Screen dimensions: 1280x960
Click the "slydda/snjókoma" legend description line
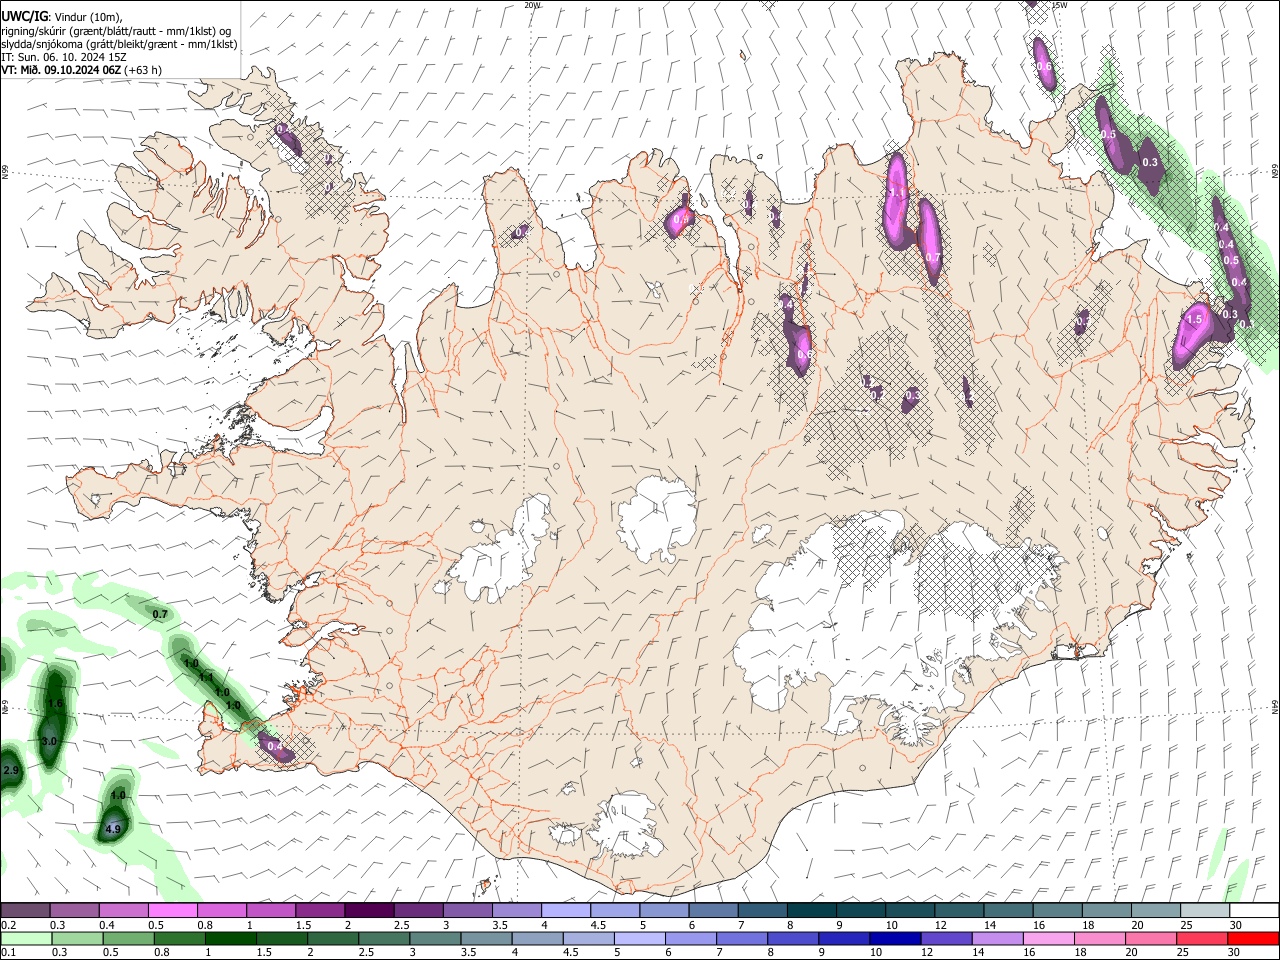coord(119,44)
